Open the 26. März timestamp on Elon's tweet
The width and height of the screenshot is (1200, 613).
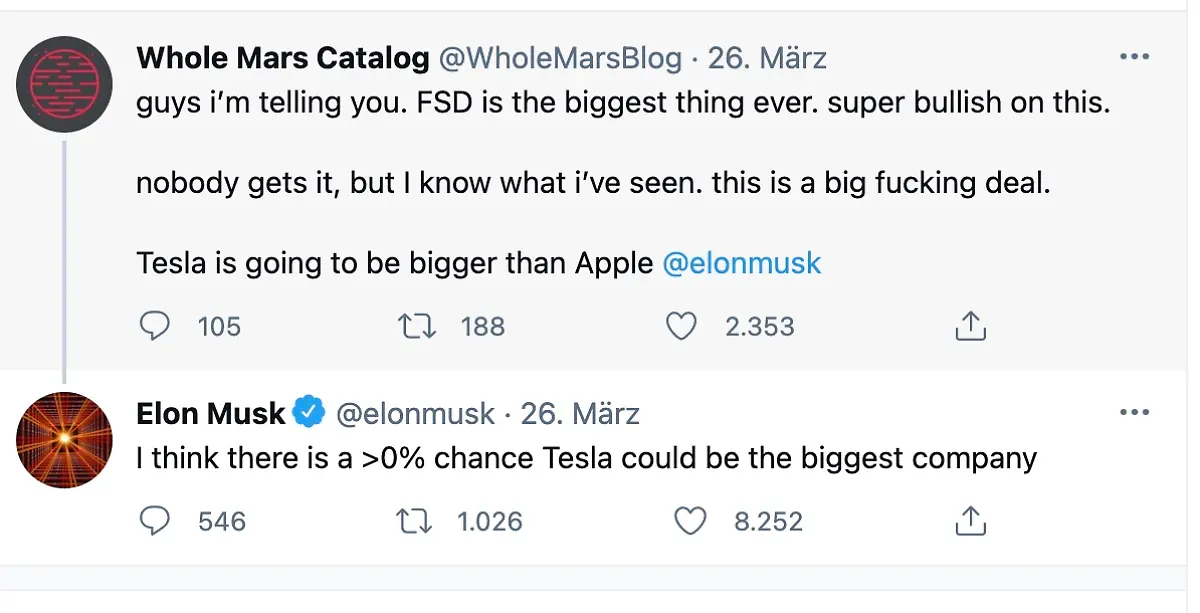tap(580, 413)
